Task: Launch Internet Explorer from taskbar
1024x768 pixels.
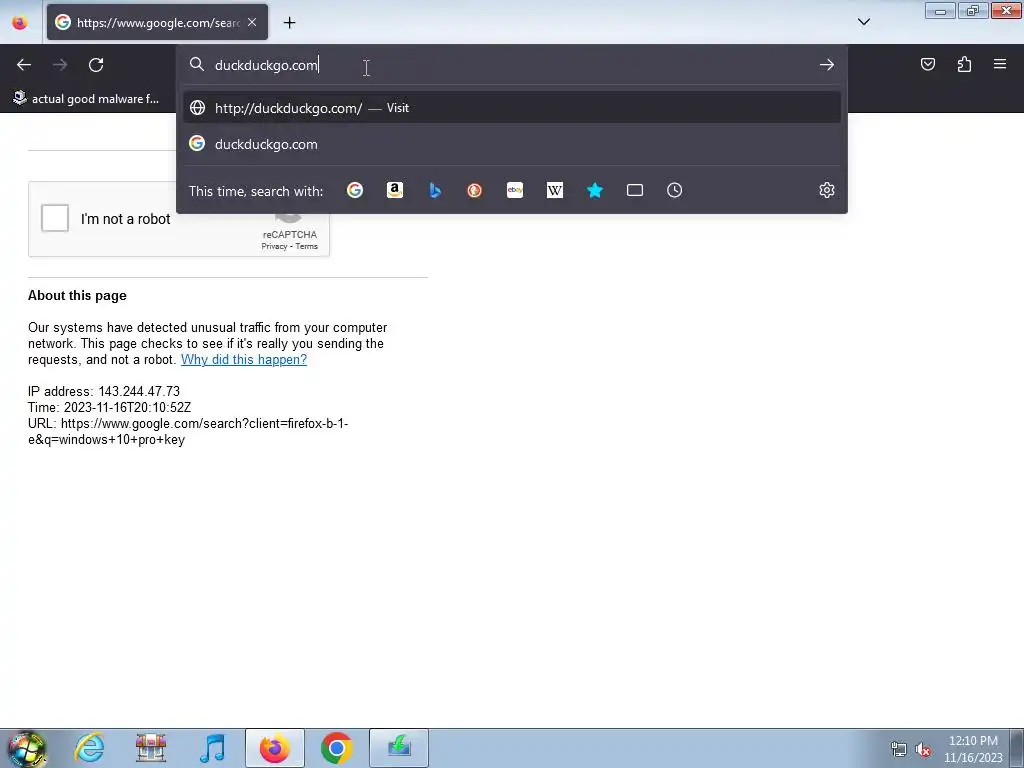Action: point(89,748)
